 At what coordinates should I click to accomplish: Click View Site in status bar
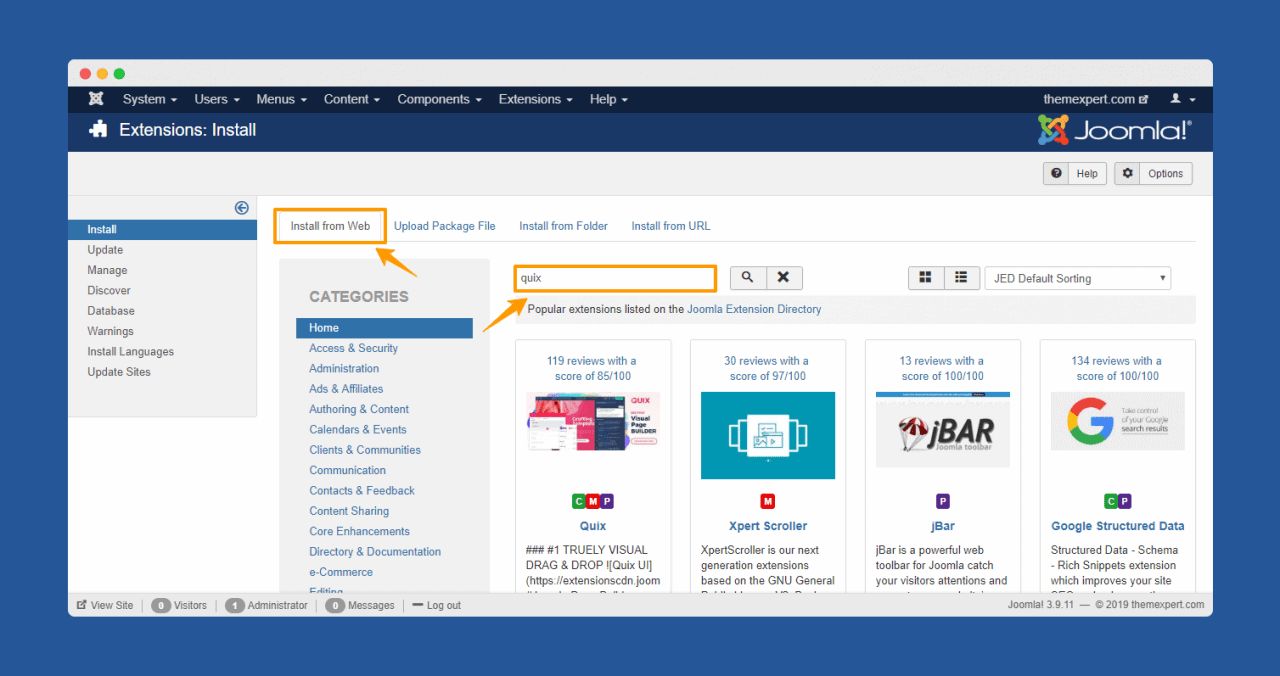pyautogui.click(x=104, y=605)
